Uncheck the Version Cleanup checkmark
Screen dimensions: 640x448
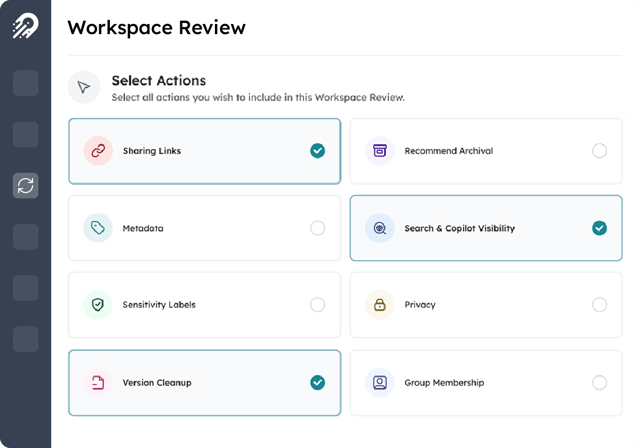(317, 382)
